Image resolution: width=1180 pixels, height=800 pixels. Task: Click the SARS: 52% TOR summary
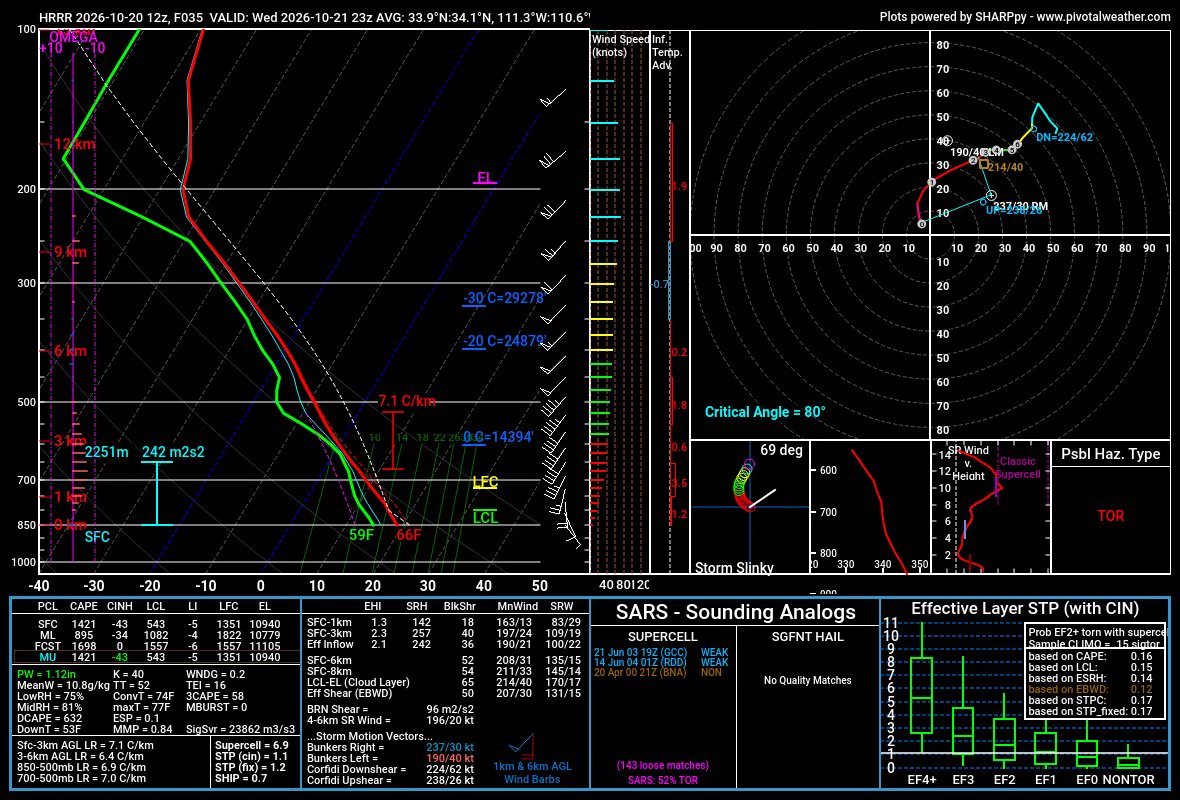click(663, 780)
